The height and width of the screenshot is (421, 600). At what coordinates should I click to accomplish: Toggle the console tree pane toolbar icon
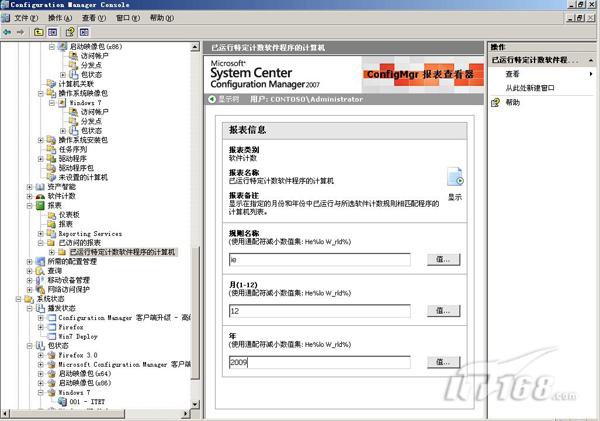tap(52, 32)
